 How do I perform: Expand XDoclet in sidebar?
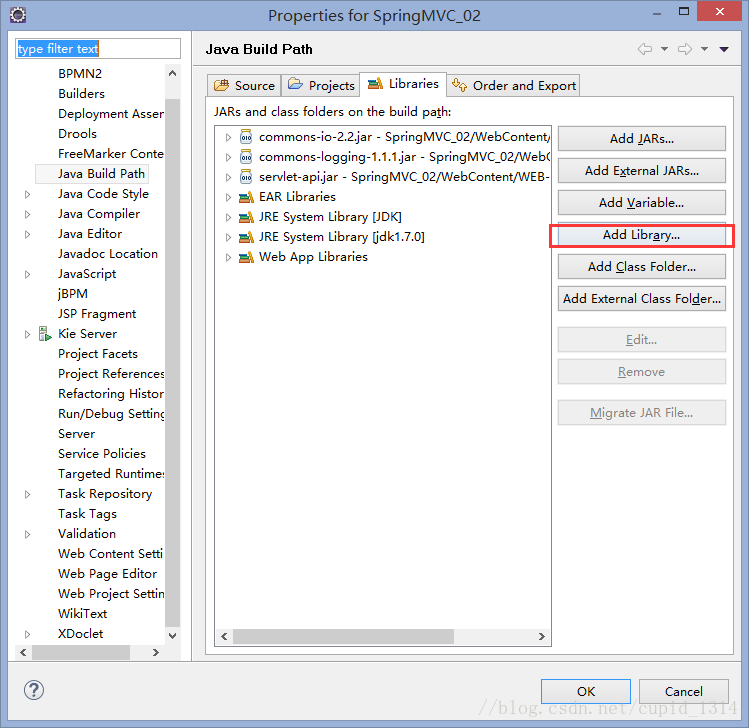[27, 634]
